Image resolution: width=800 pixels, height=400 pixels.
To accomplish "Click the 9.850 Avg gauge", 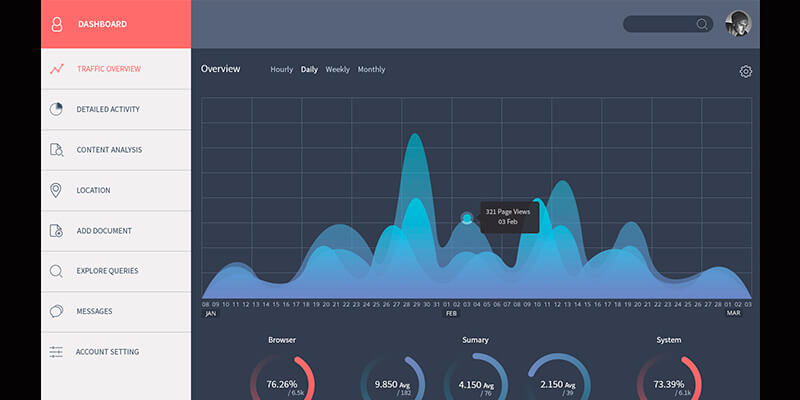I will (393, 378).
